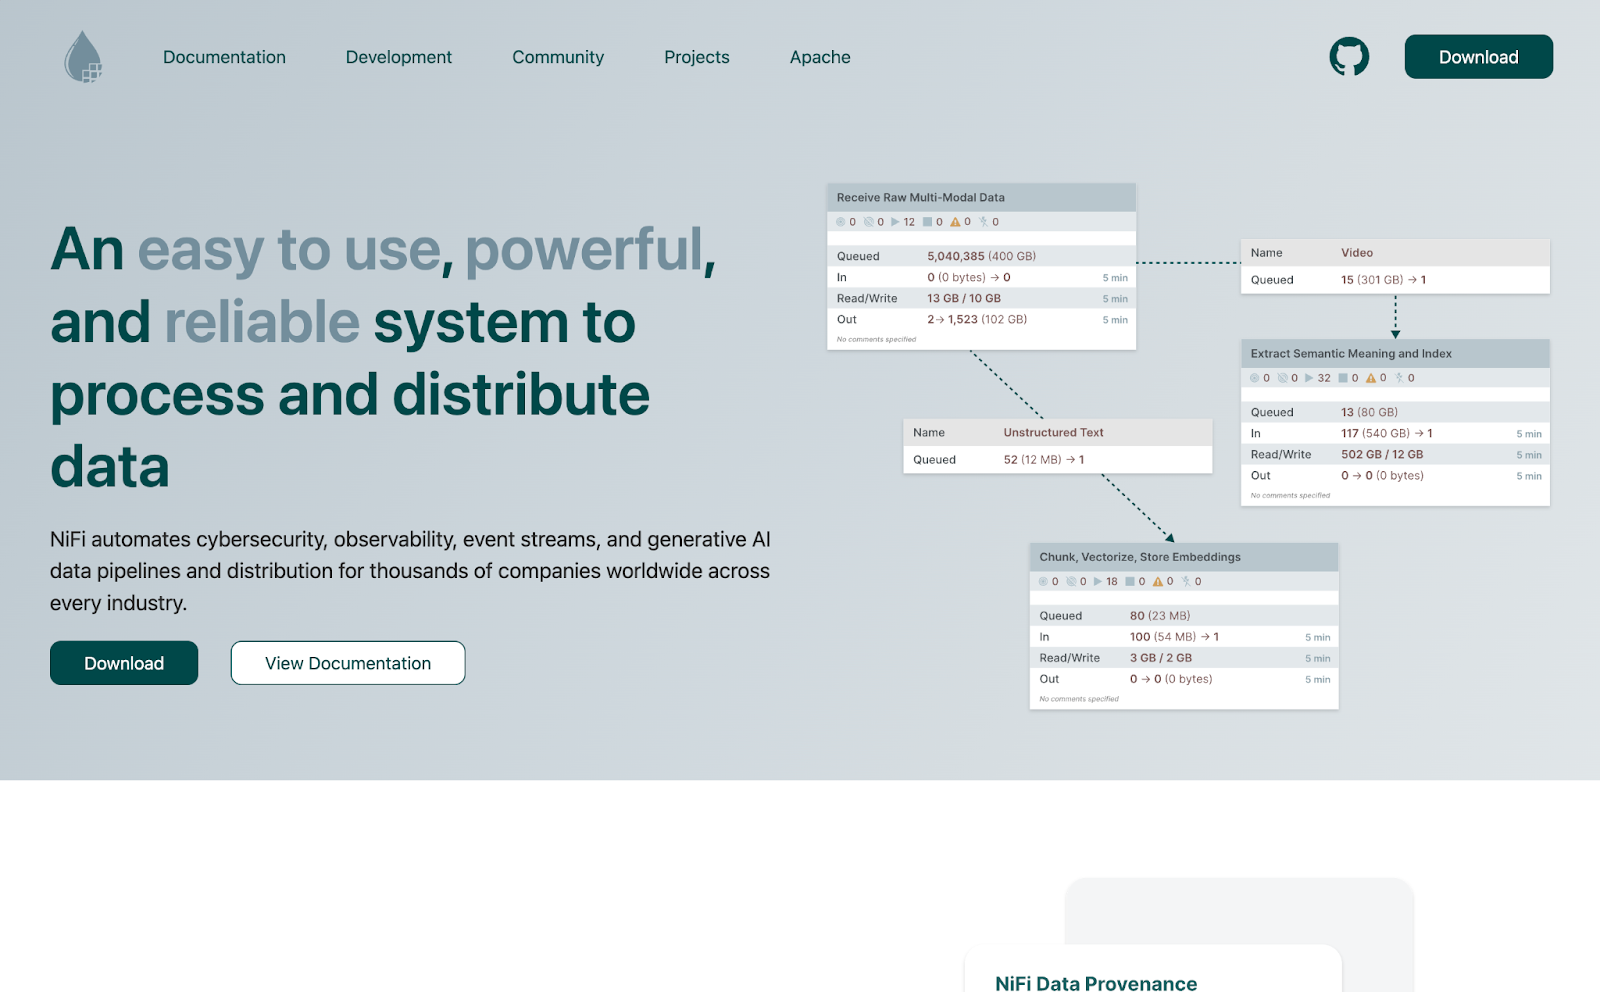Screen dimensions: 1600x992
Task: Click the 'Video' connection name
Action: 1357,253
